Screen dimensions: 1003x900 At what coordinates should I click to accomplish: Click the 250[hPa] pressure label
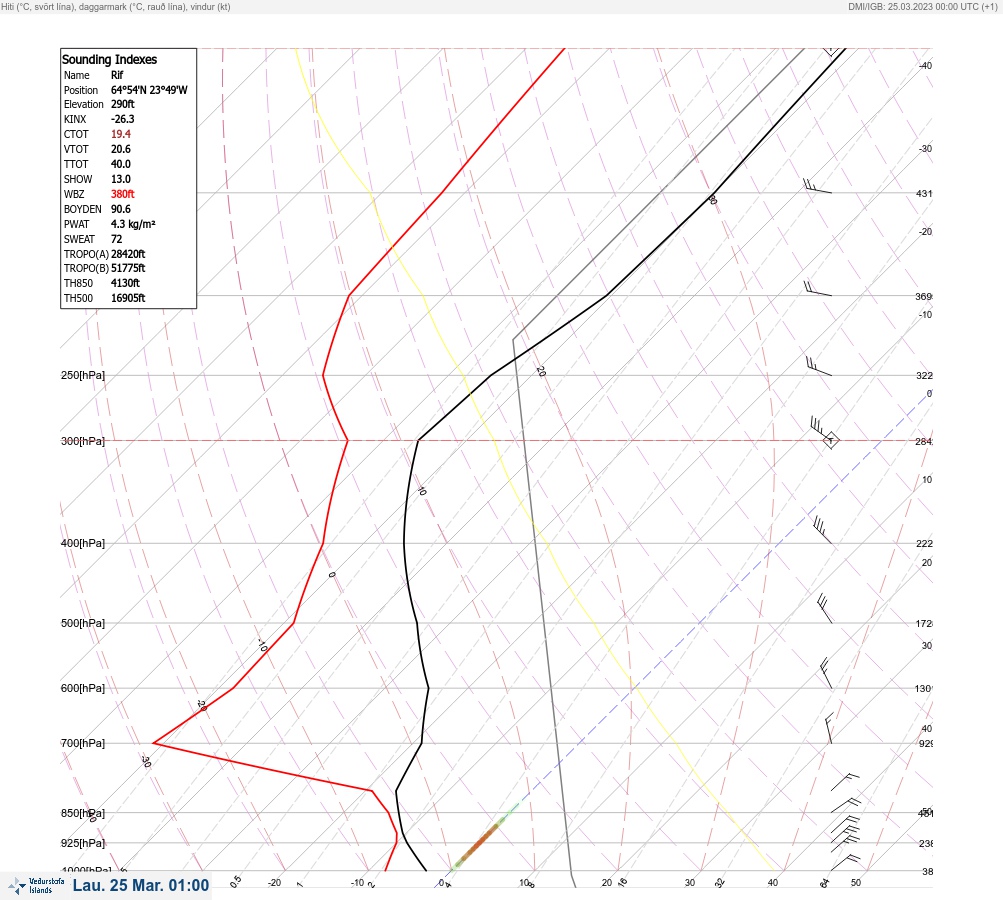[83, 375]
